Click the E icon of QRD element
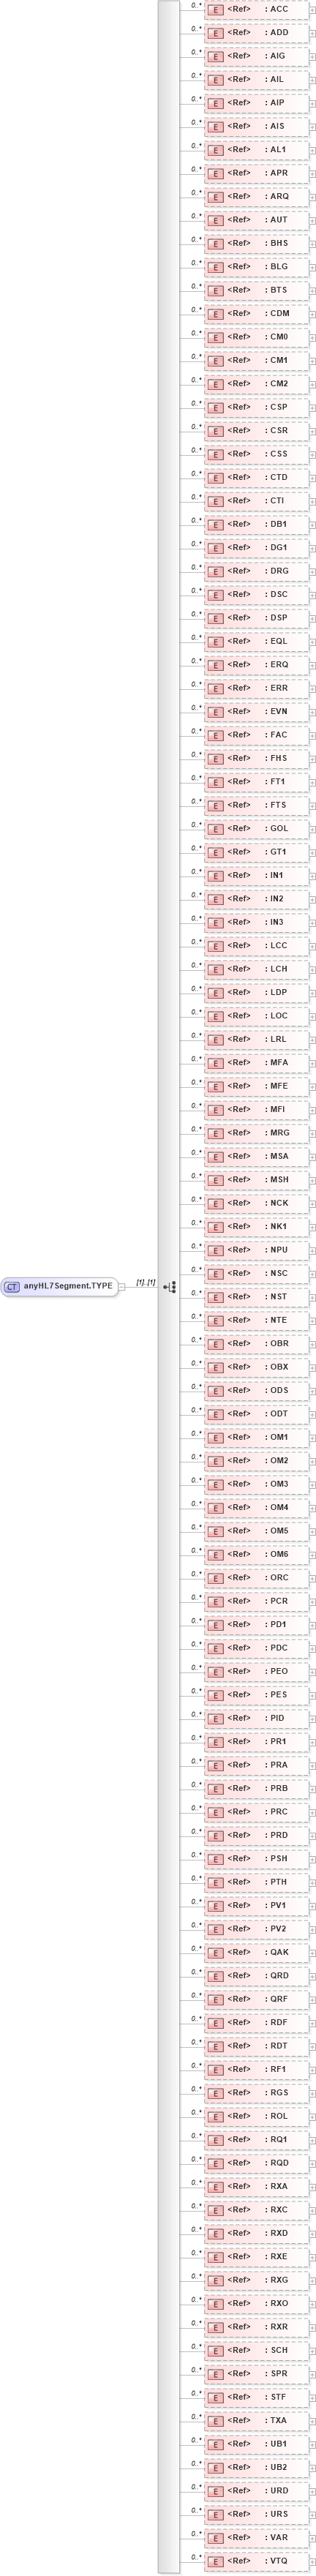 pos(216,1976)
